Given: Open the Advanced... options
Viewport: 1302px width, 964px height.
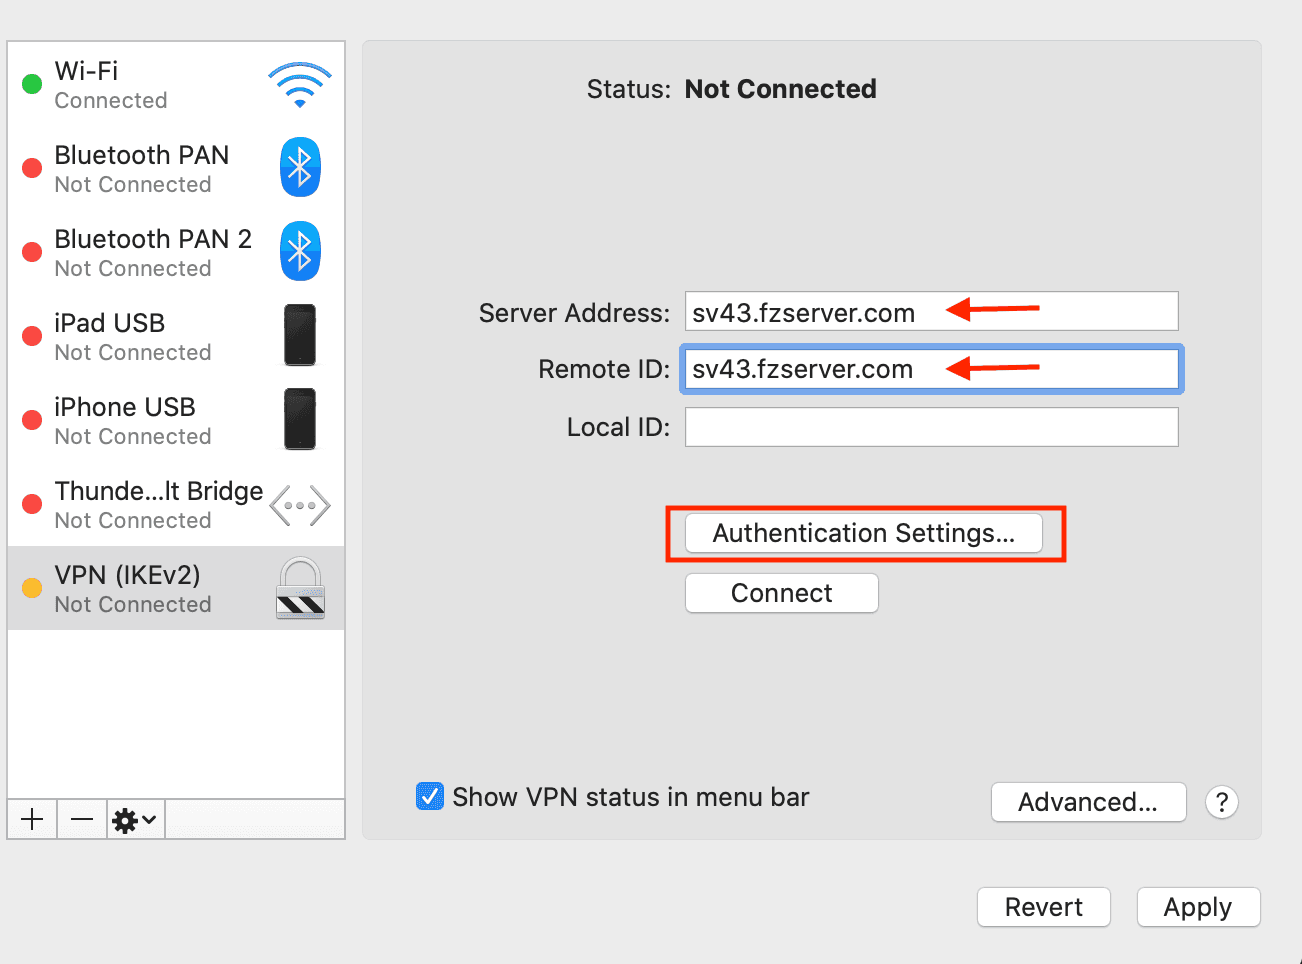Looking at the screenshot, I should click(x=1088, y=802).
